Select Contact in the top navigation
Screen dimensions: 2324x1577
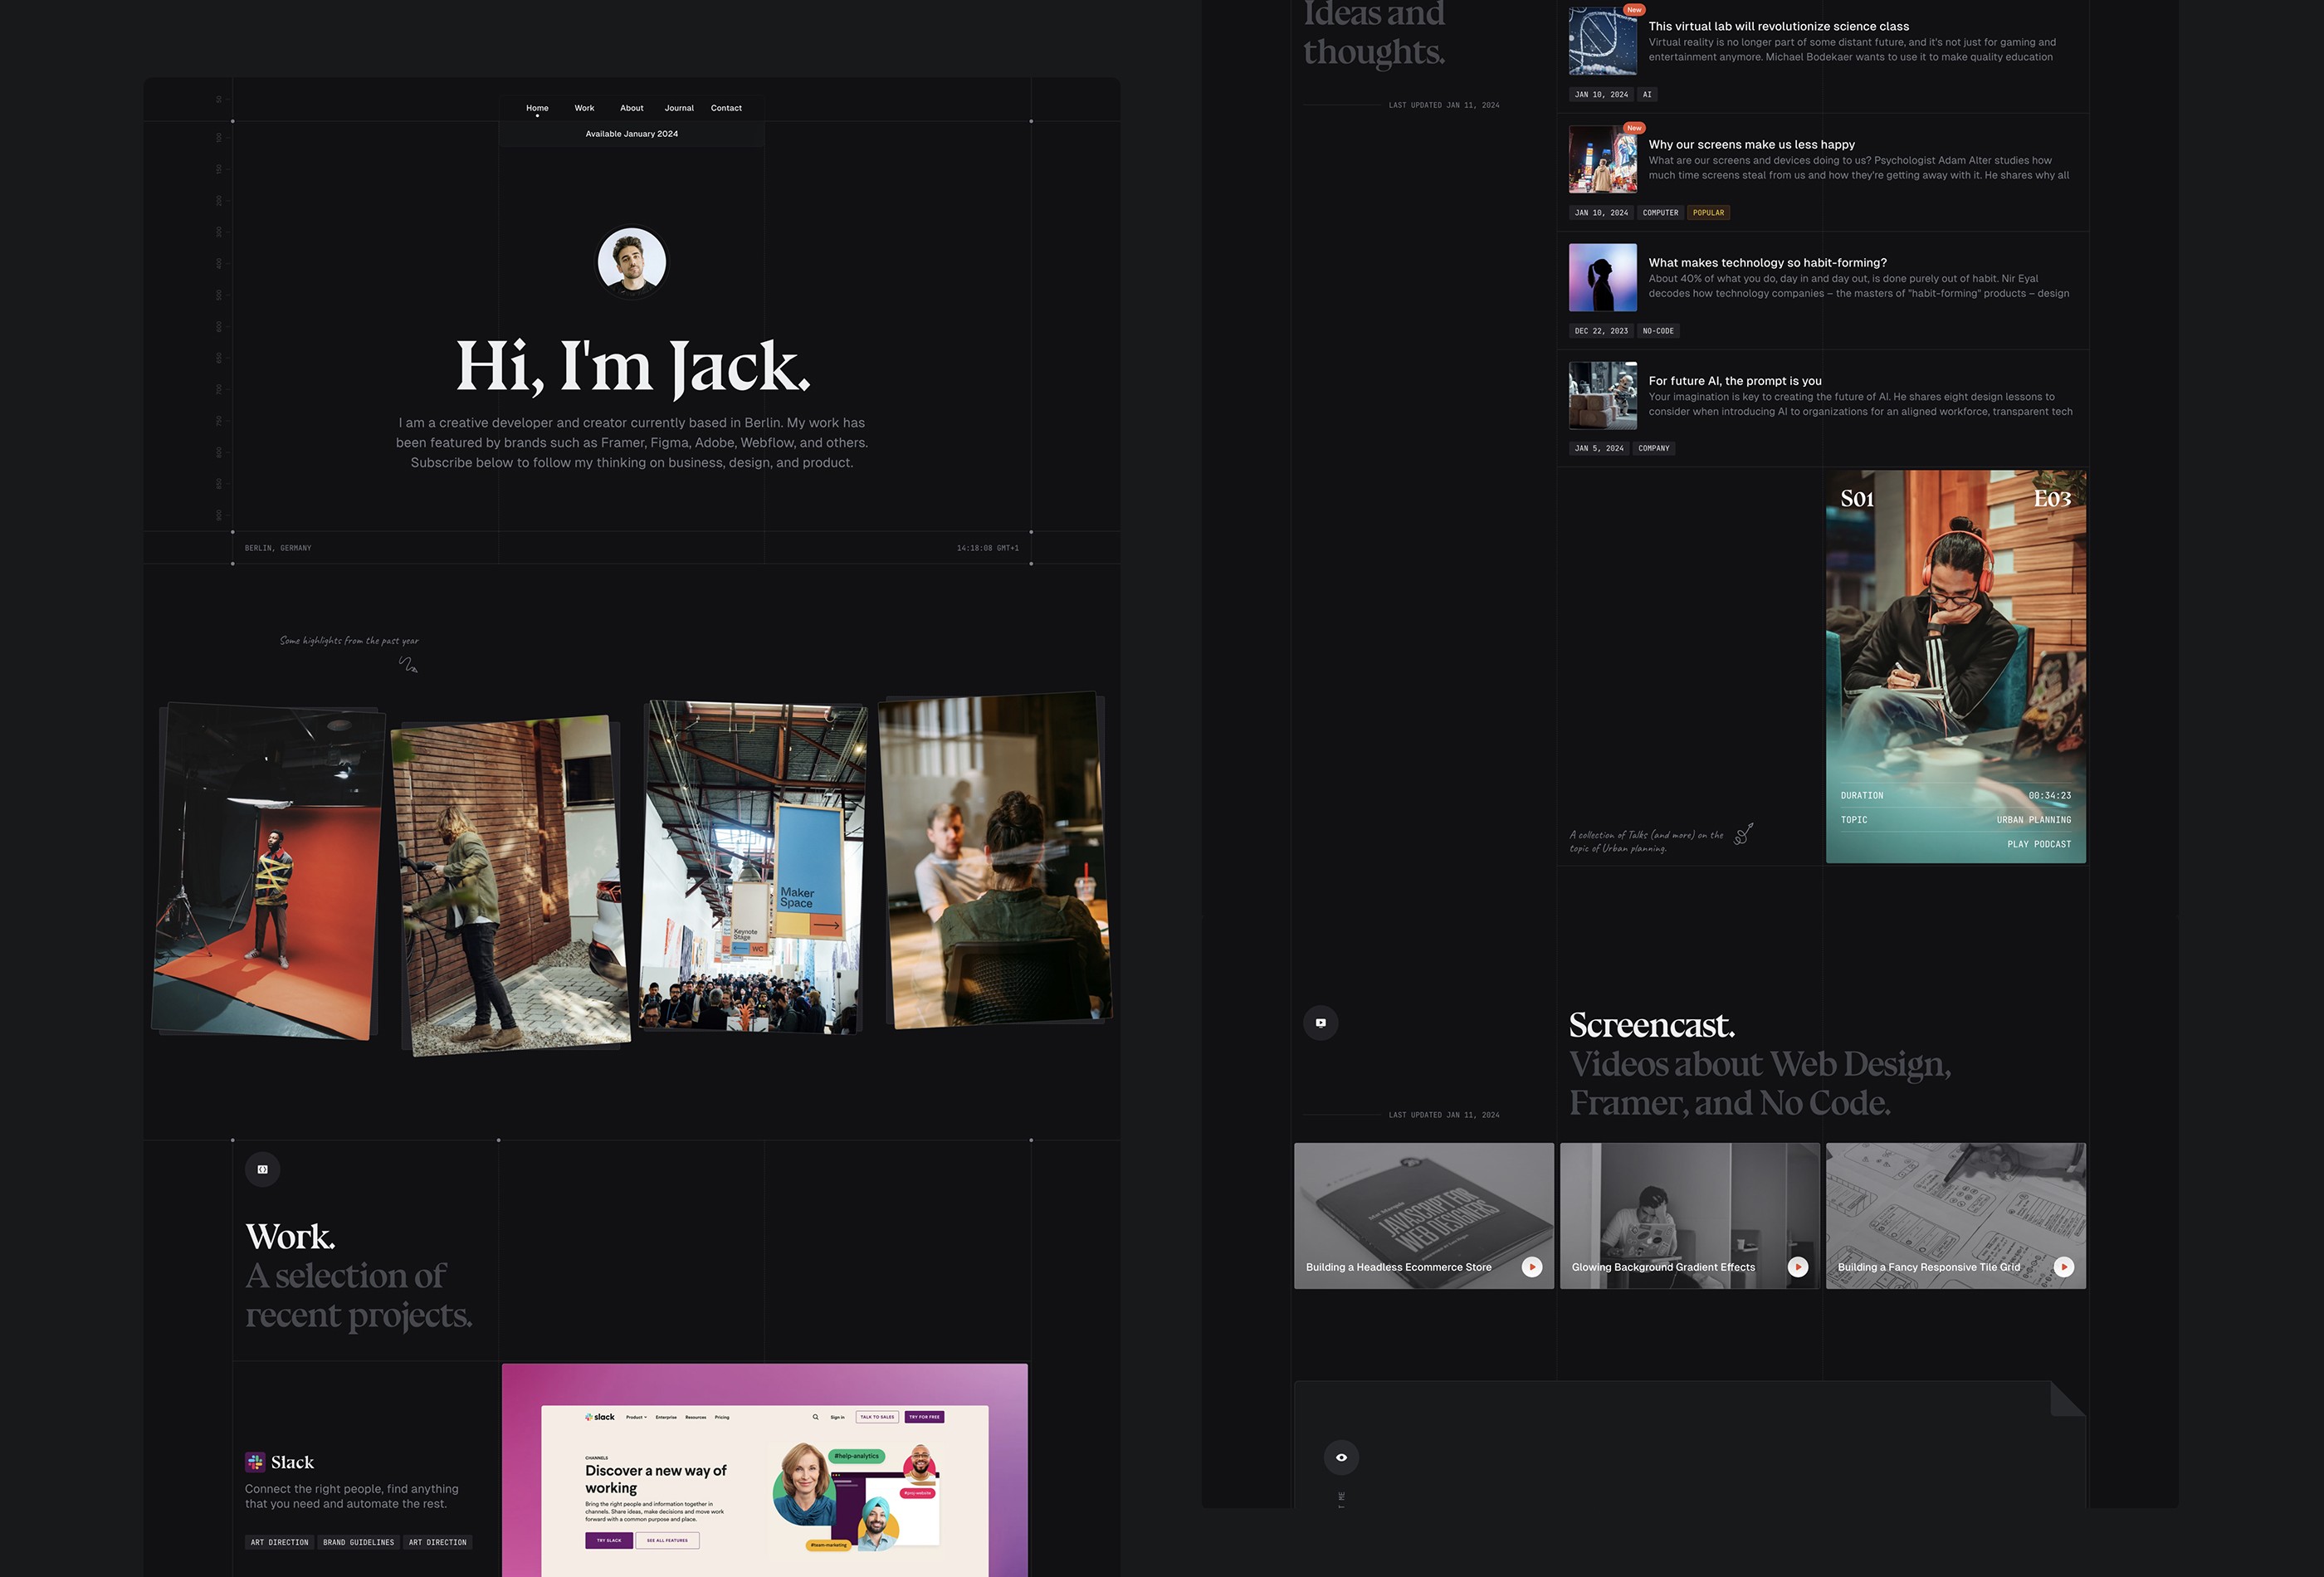click(726, 107)
